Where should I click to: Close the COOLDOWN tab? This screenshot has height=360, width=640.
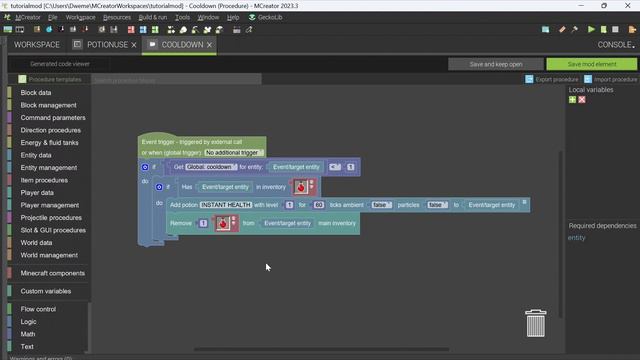pyautogui.click(x=209, y=45)
